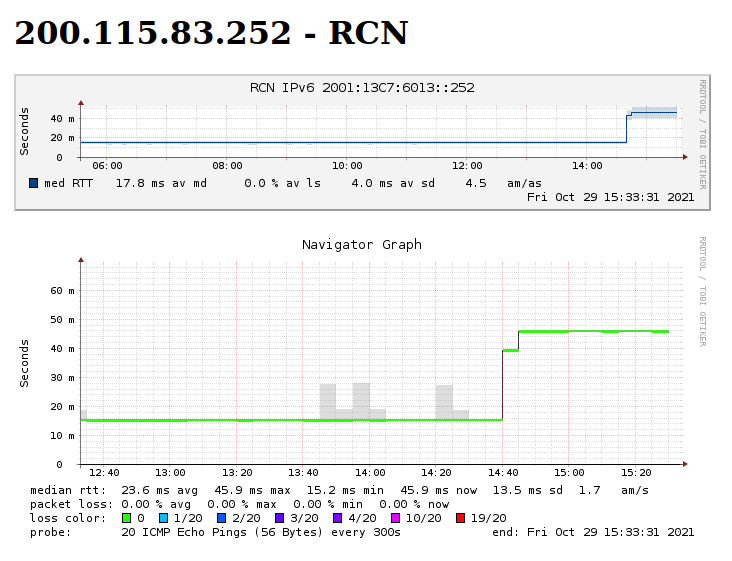The height and width of the screenshot is (561, 732).
Task: Click the red 19/20 loss color swatch
Action: click(x=460, y=518)
